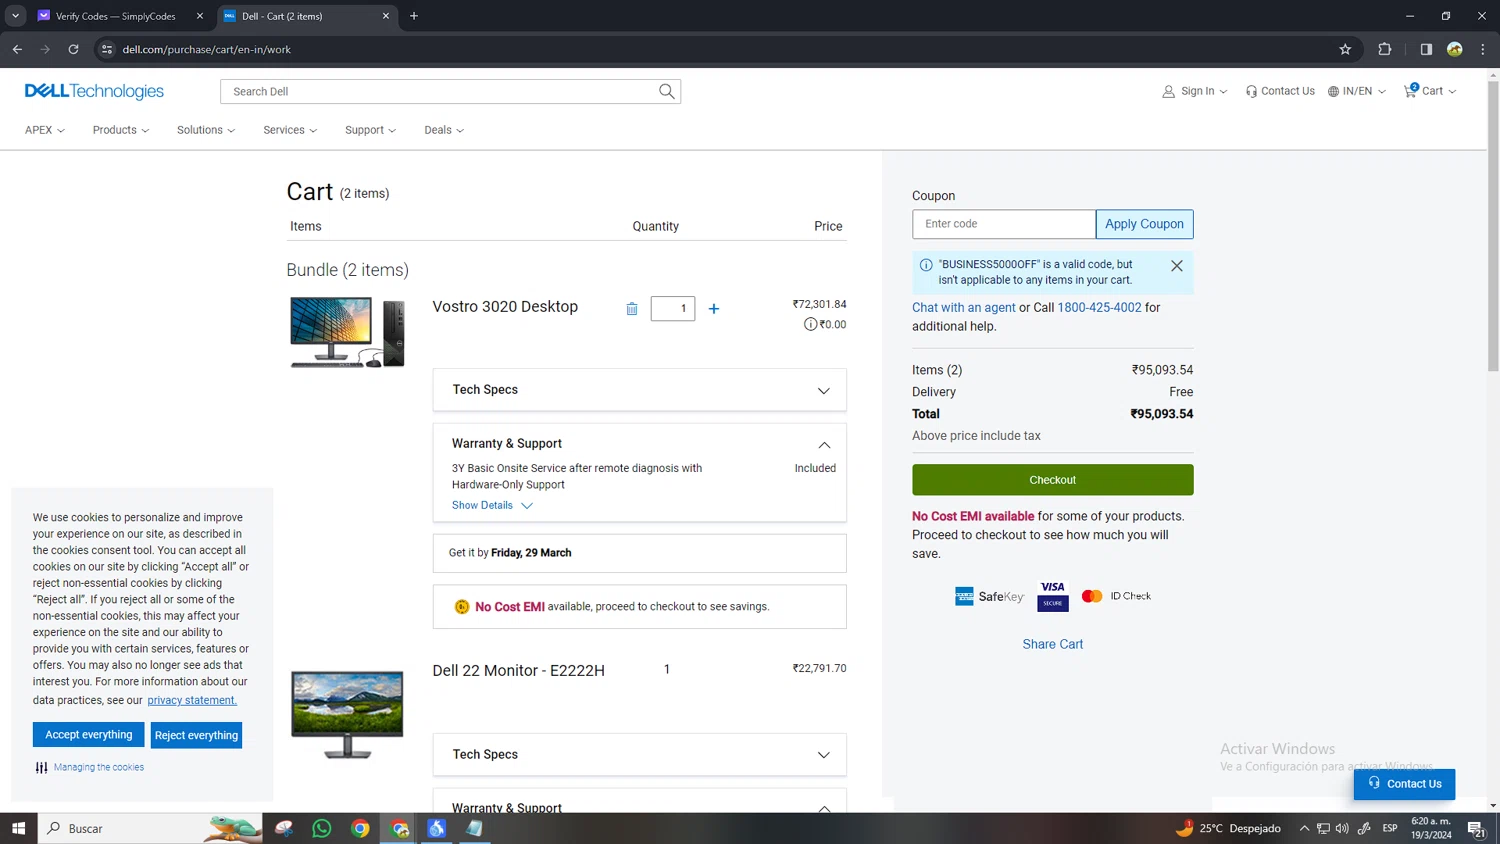Click the Dell Technologies logo
Image resolution: width=1500 pixels, height=844 pixels.
[94, 91]
